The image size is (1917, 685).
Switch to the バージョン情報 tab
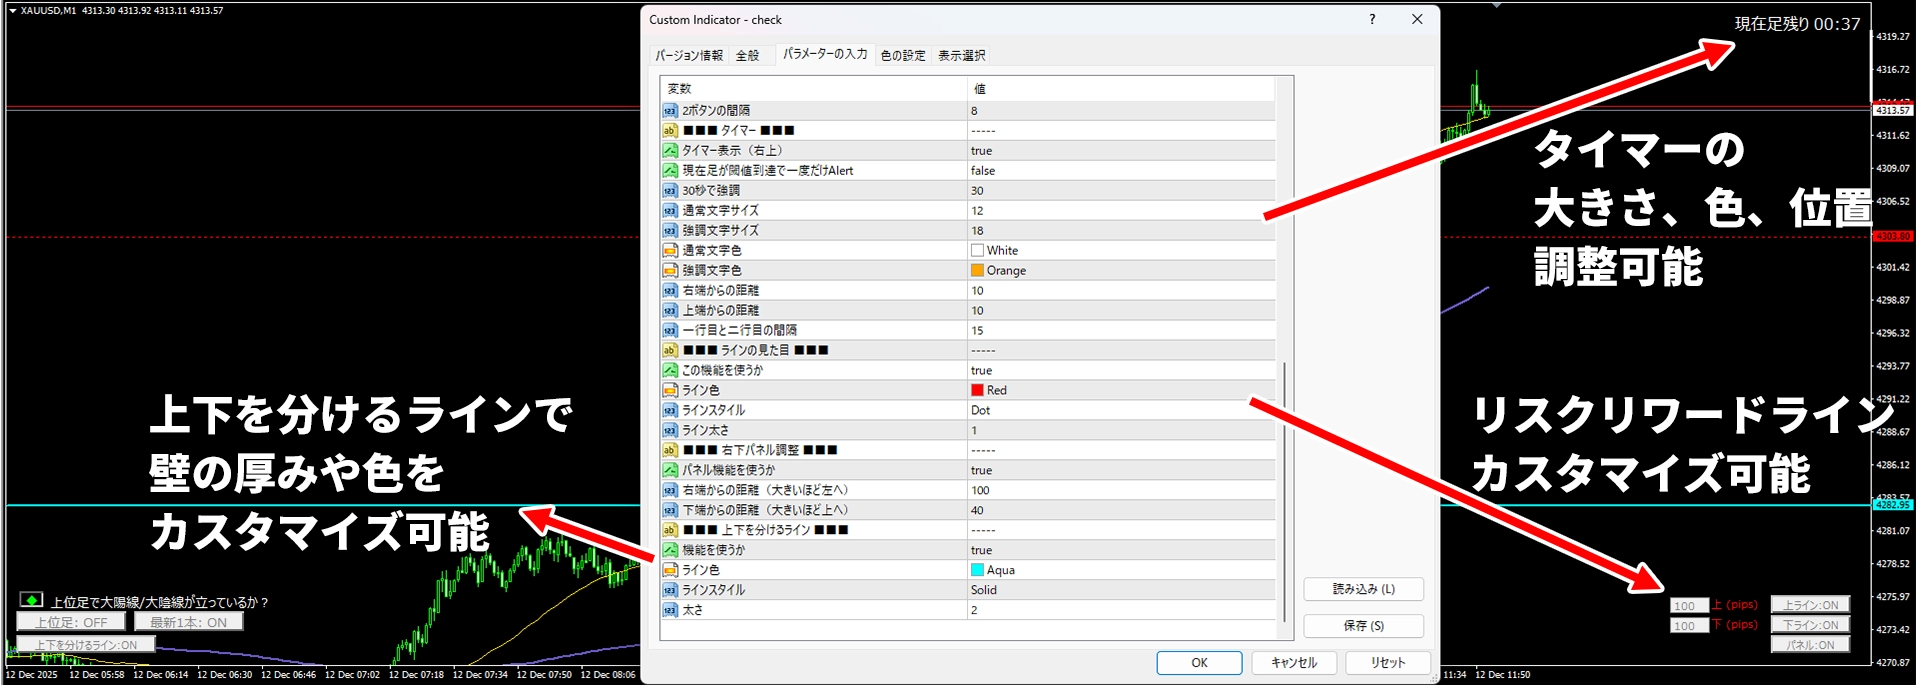click(689, 55)
